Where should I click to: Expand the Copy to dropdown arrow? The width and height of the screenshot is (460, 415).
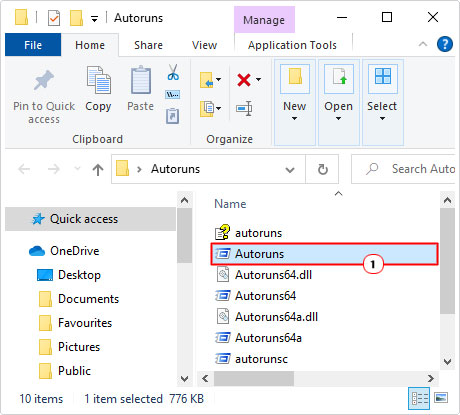pos(218,108)
